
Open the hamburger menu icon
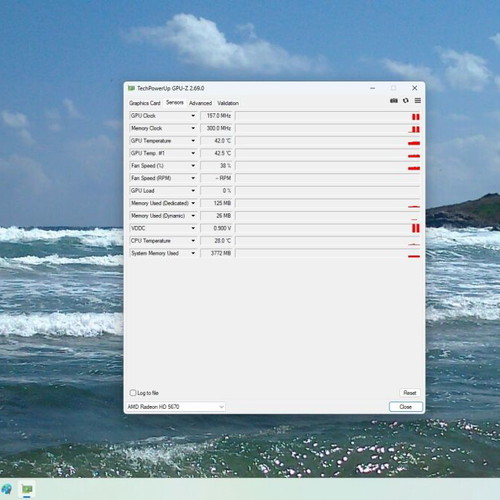[x=418, y=101]
